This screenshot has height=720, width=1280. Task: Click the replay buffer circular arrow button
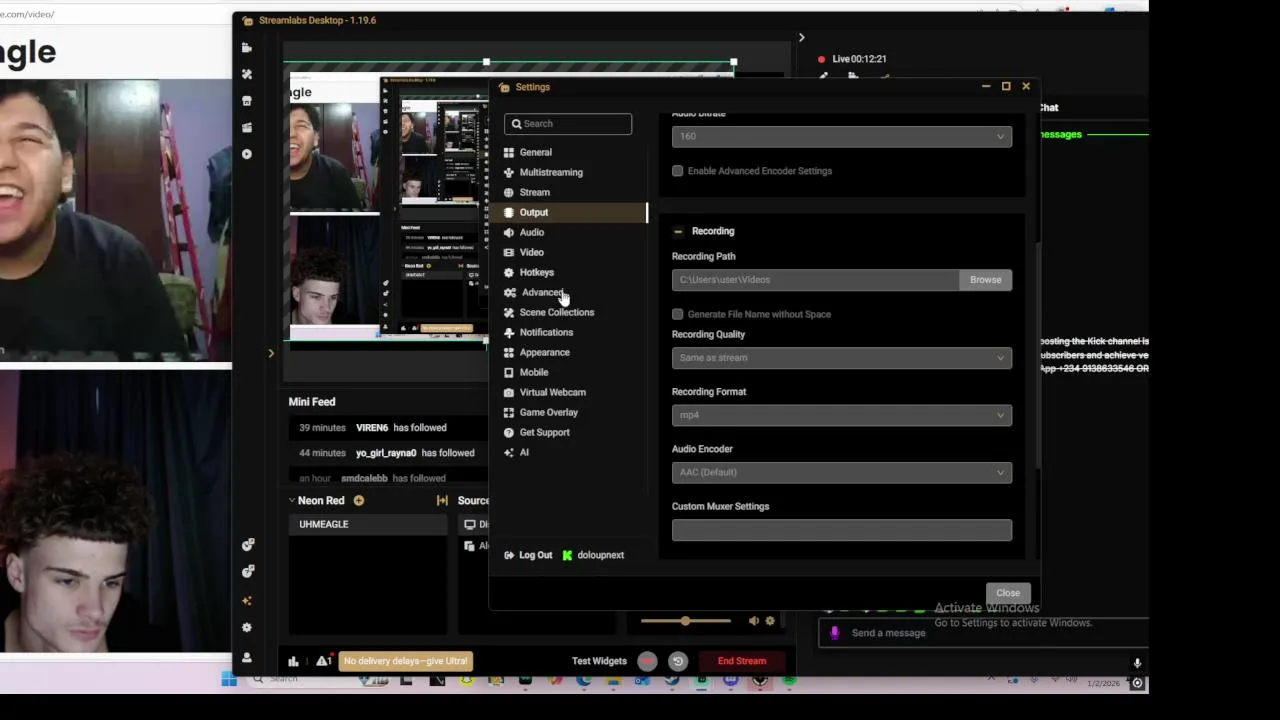pos(678,661)
